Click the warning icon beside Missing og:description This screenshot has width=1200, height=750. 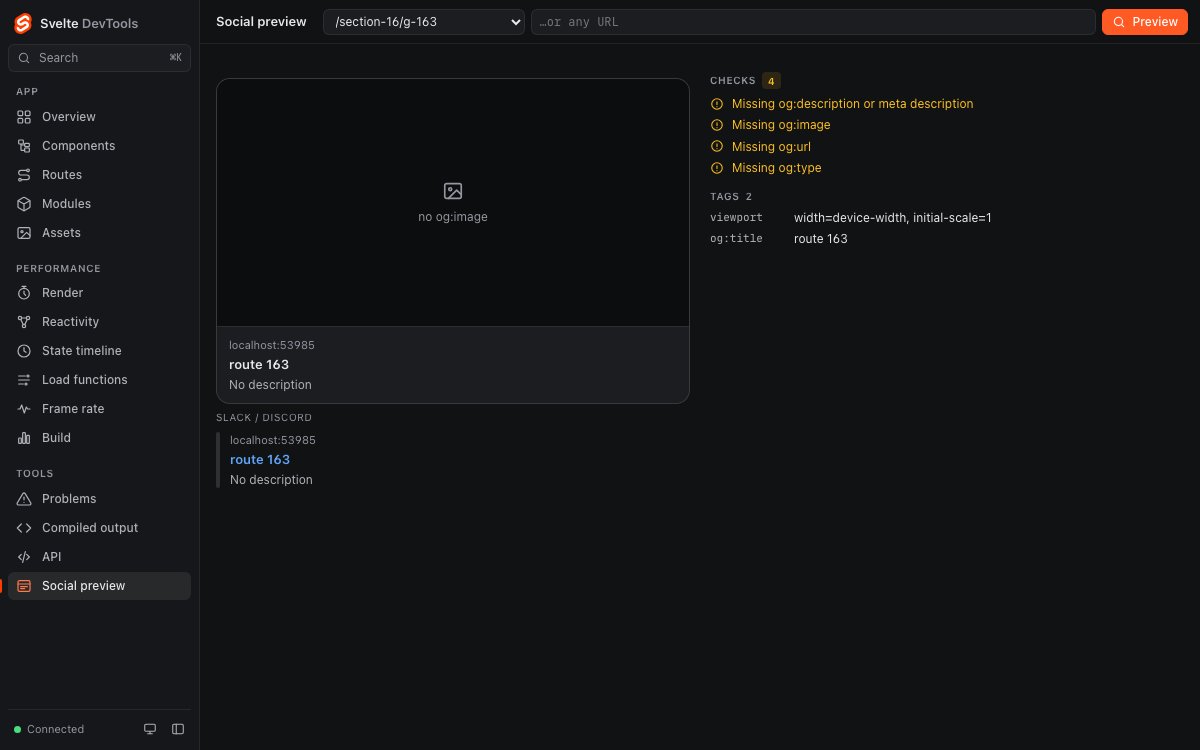[716, 104]
